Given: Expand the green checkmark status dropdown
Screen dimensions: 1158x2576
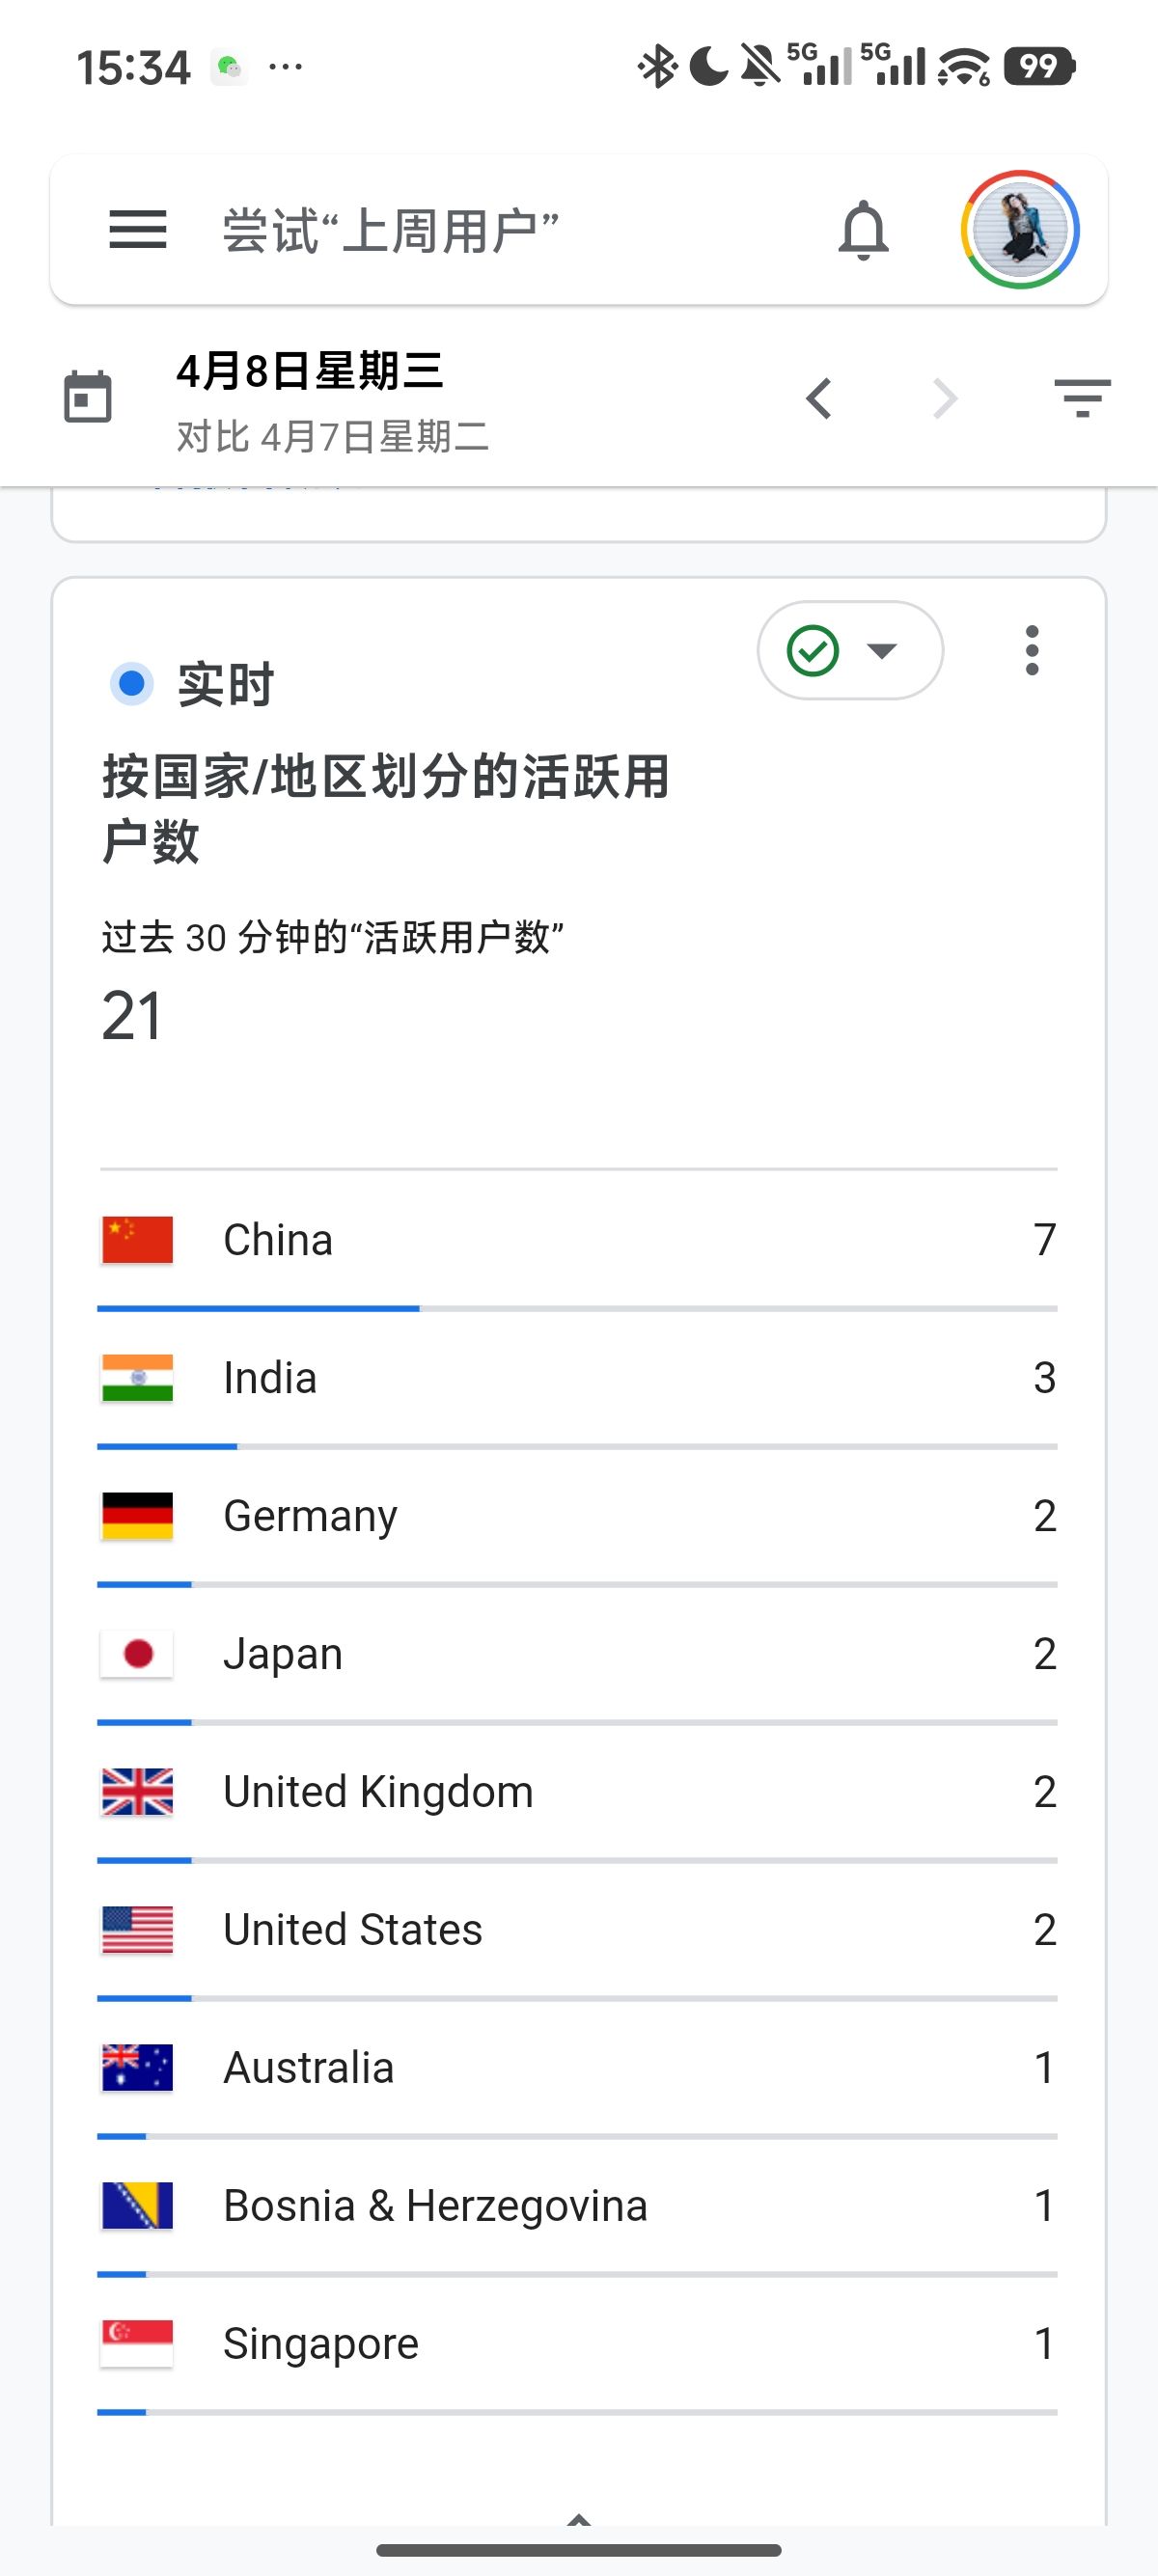Looking at the screenshot, I should [849, 651].
